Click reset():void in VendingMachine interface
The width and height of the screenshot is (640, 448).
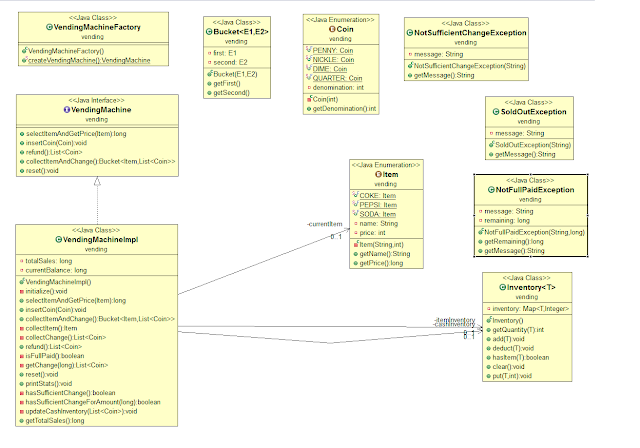pyautogui.click(x=42, y=171)
